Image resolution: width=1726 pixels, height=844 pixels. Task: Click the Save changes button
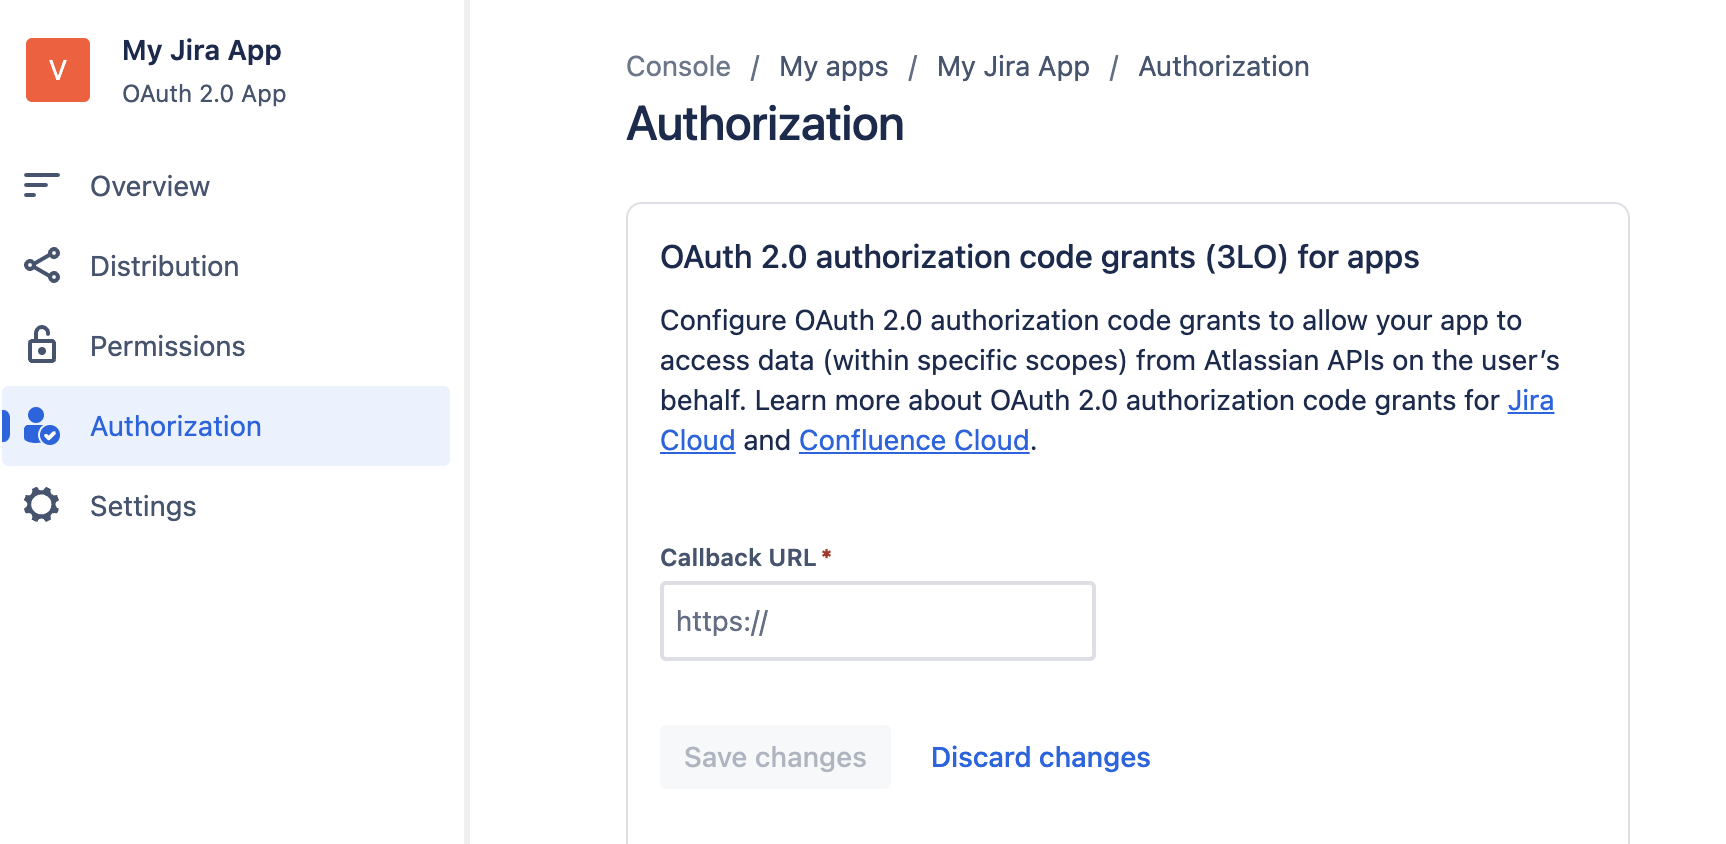[775, 757]
